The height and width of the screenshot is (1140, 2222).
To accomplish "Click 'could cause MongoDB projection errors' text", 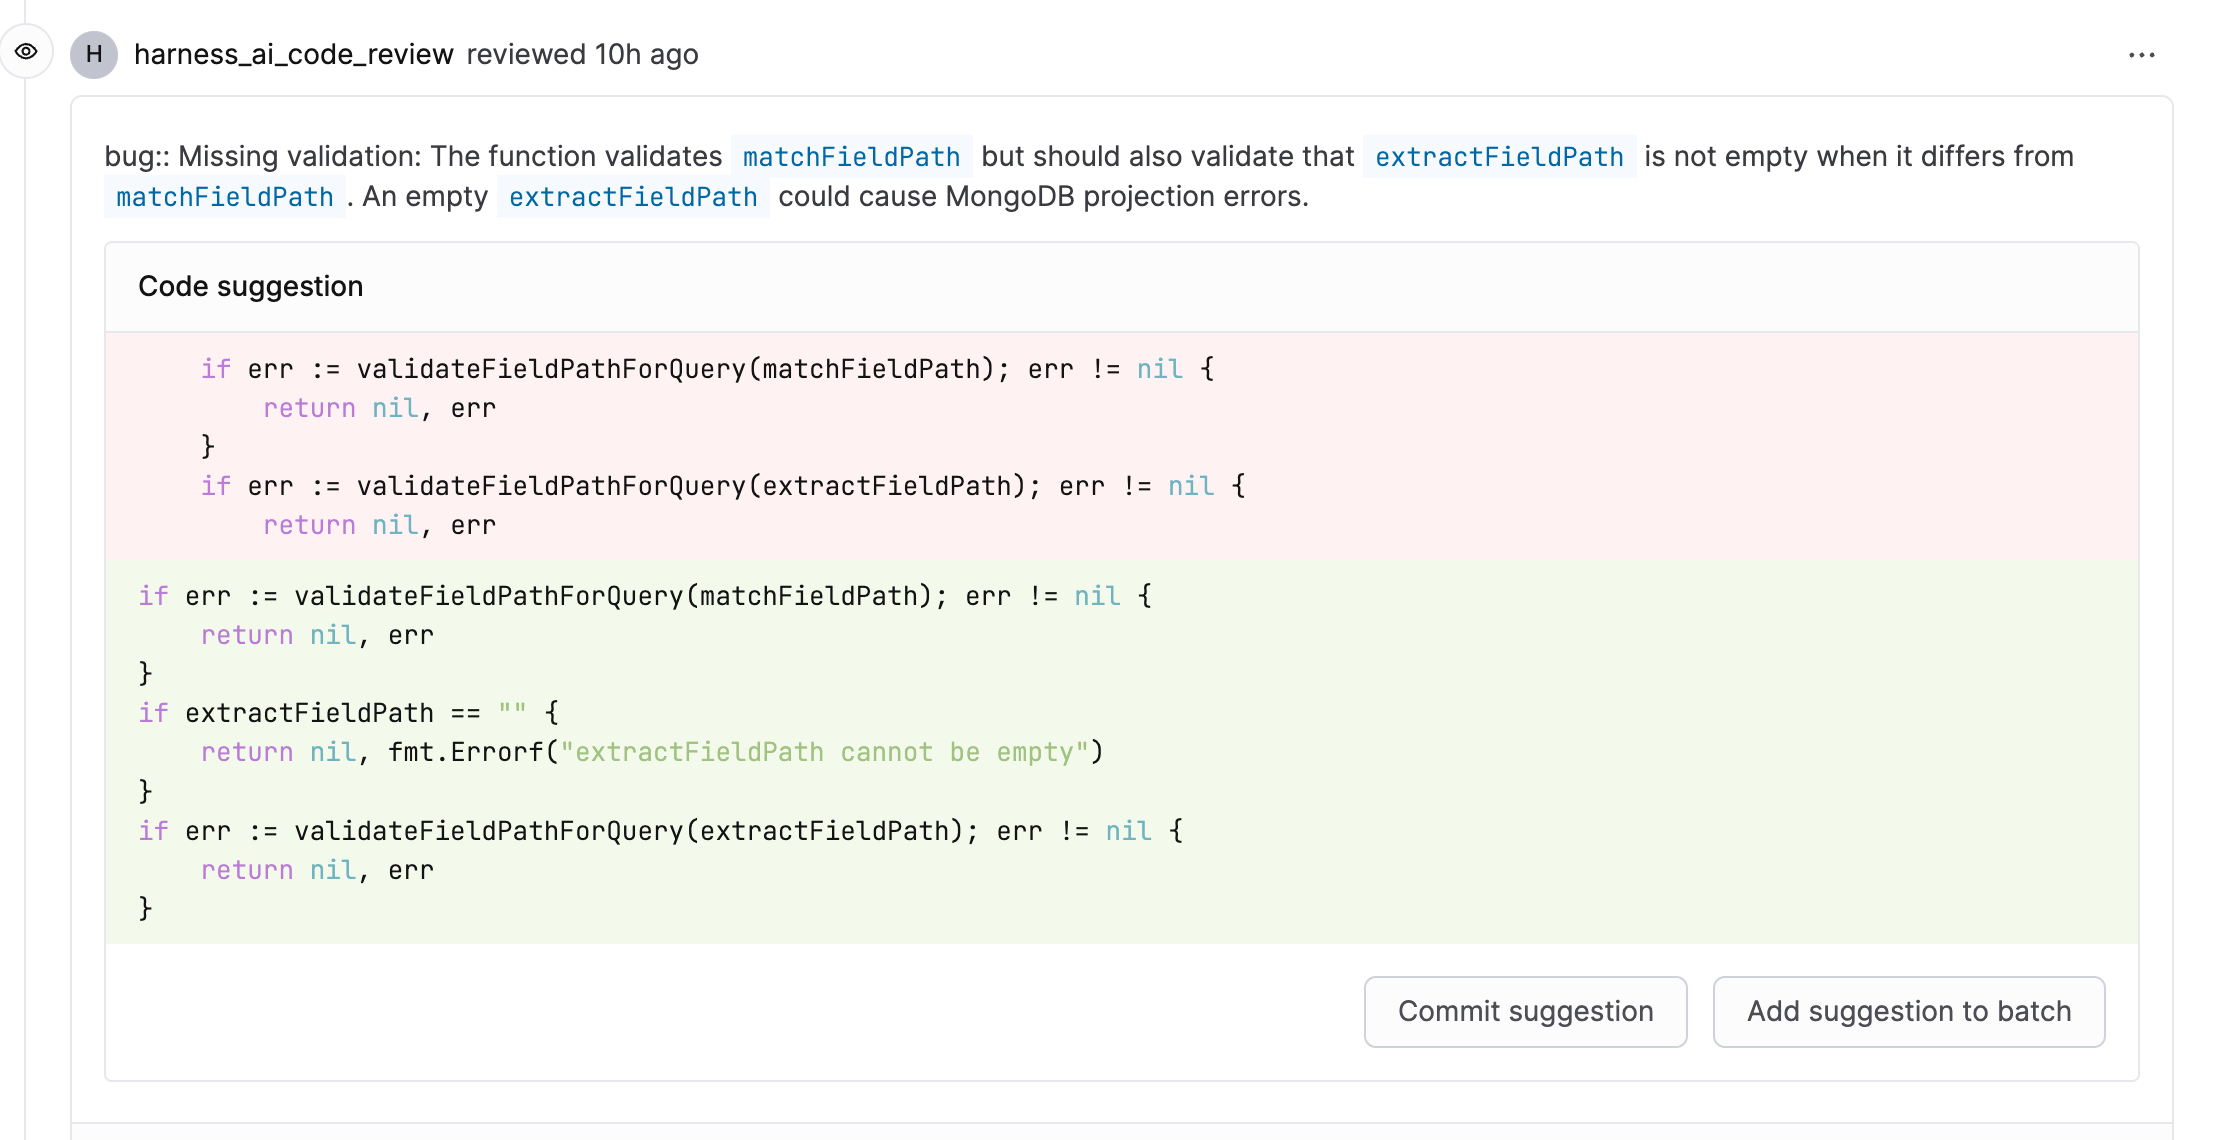I will pos(1042,197).
